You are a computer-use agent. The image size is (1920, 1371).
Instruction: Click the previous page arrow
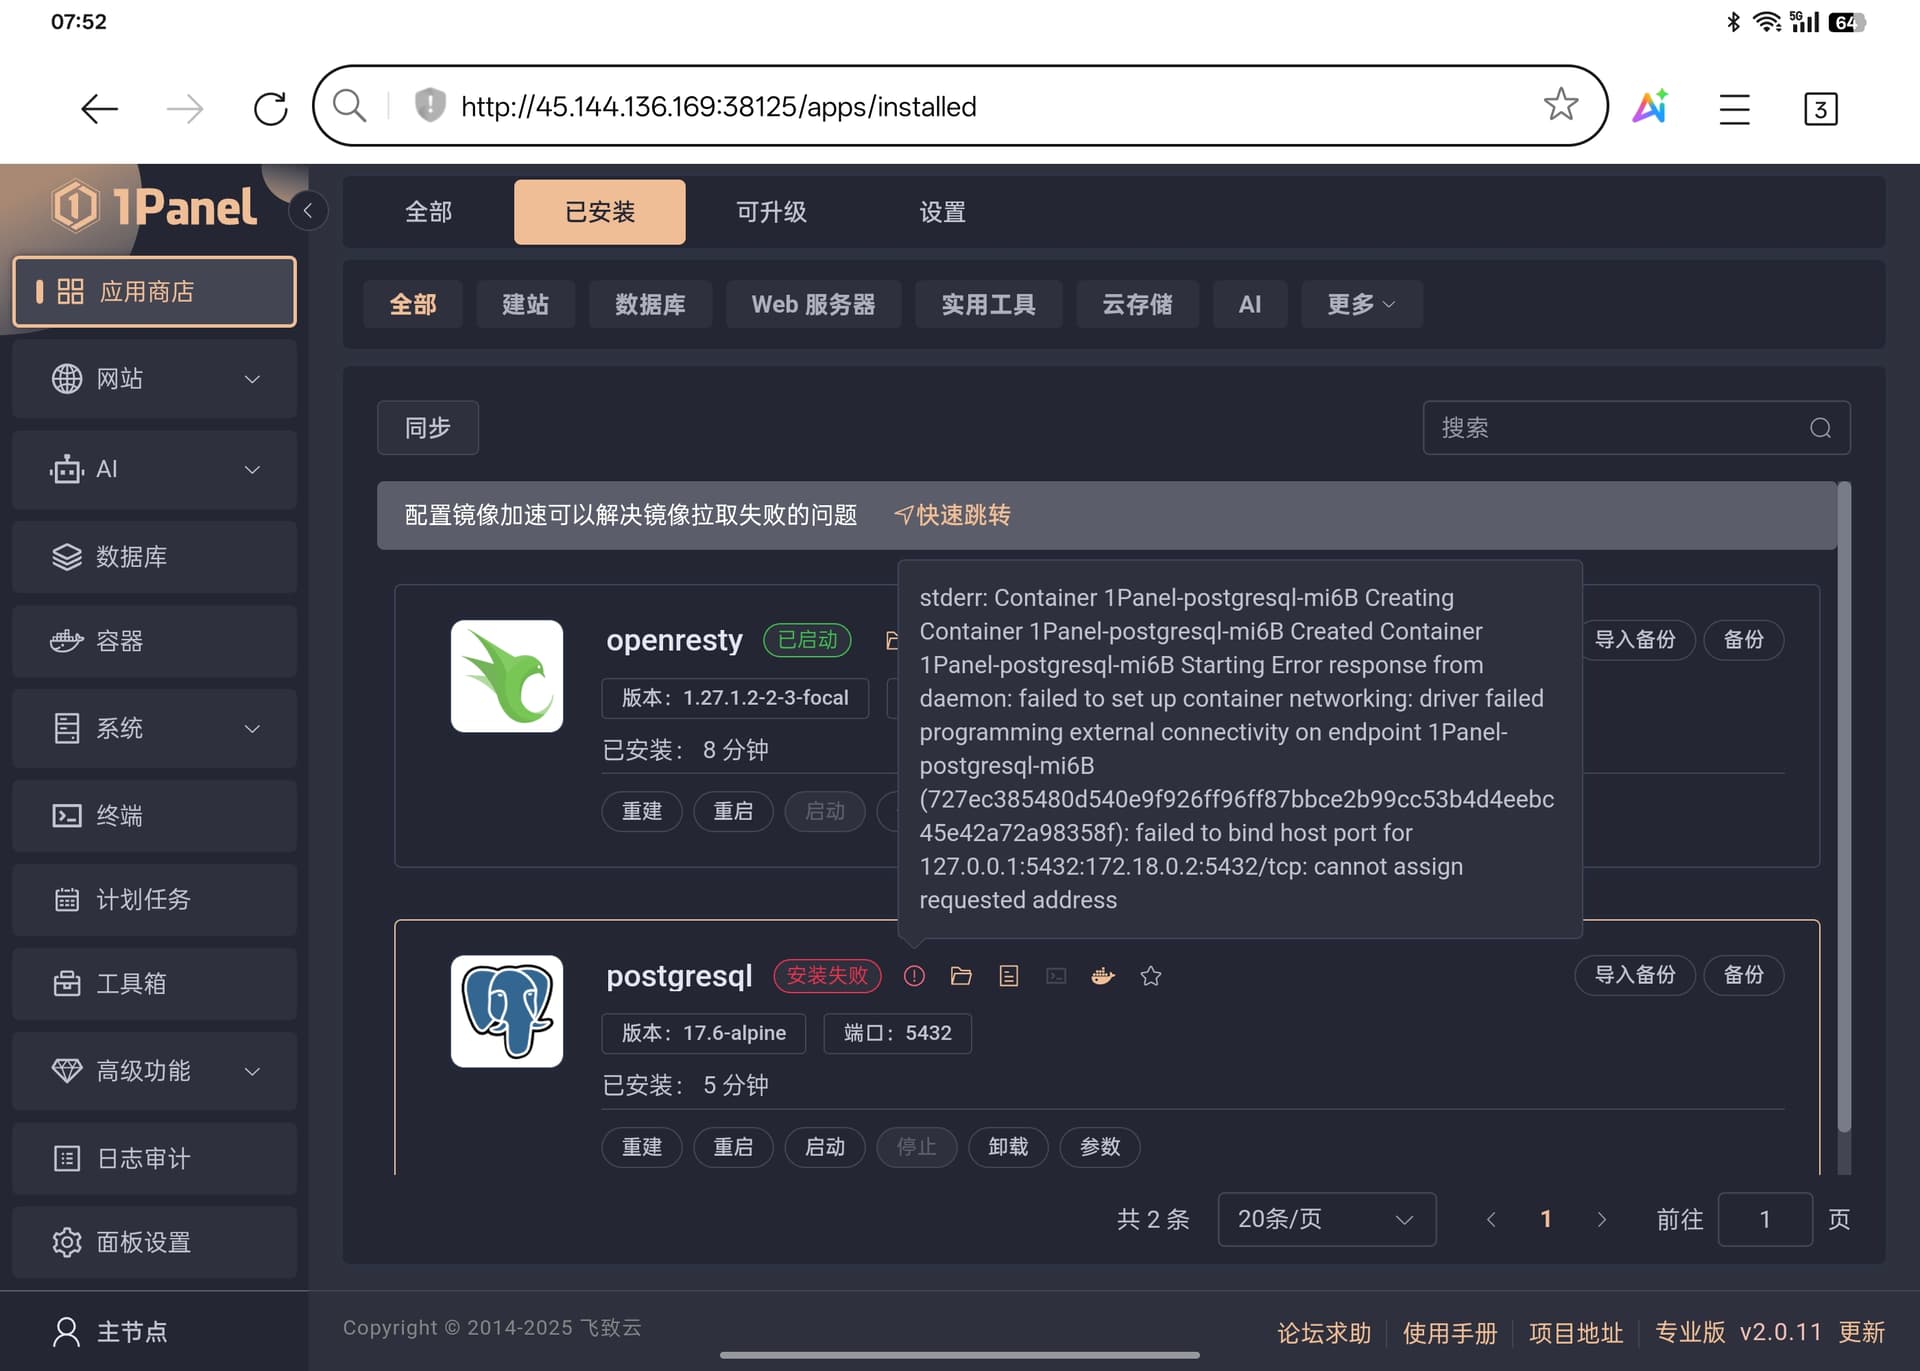[1491, 1219]
